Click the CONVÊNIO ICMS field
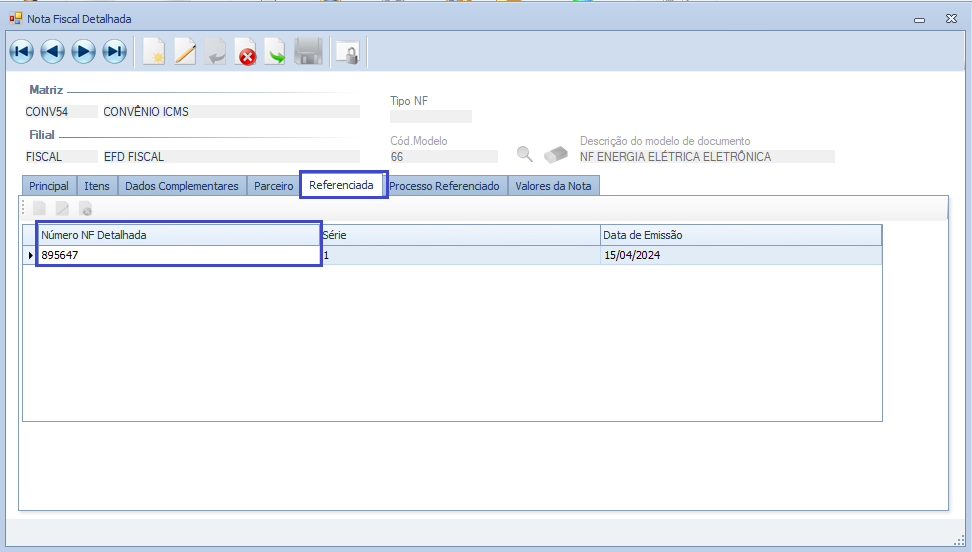Image resolution: width=972 pixels, height=552 pixels. point(231,112)
